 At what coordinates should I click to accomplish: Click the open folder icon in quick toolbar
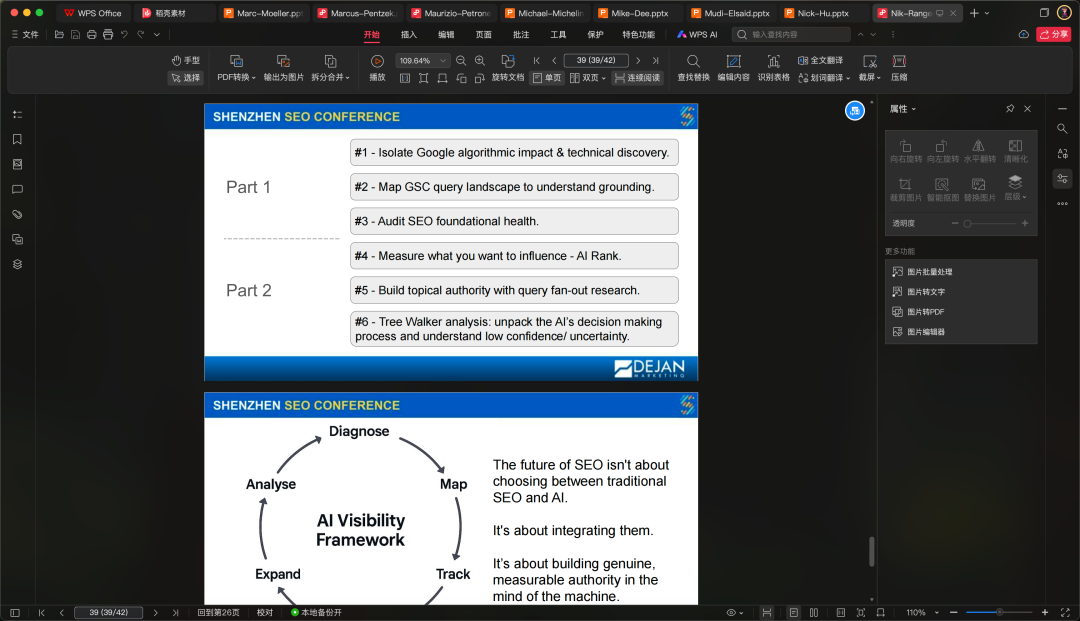(59, 34)
